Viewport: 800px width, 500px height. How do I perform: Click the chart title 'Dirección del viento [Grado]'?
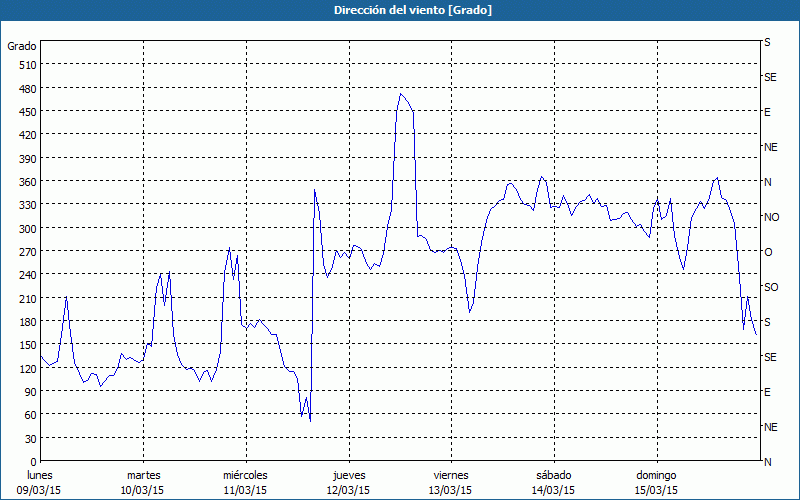click(399, 10)
